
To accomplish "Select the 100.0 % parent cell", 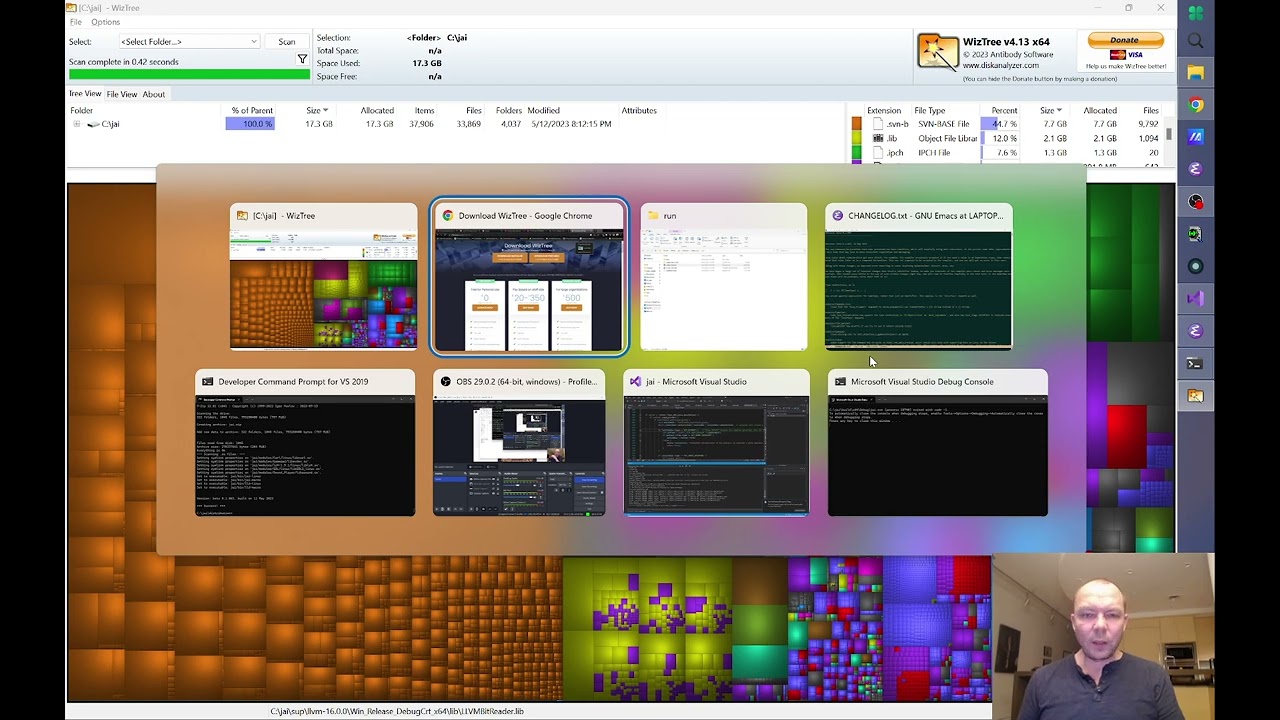I will (x=250, y=124).
